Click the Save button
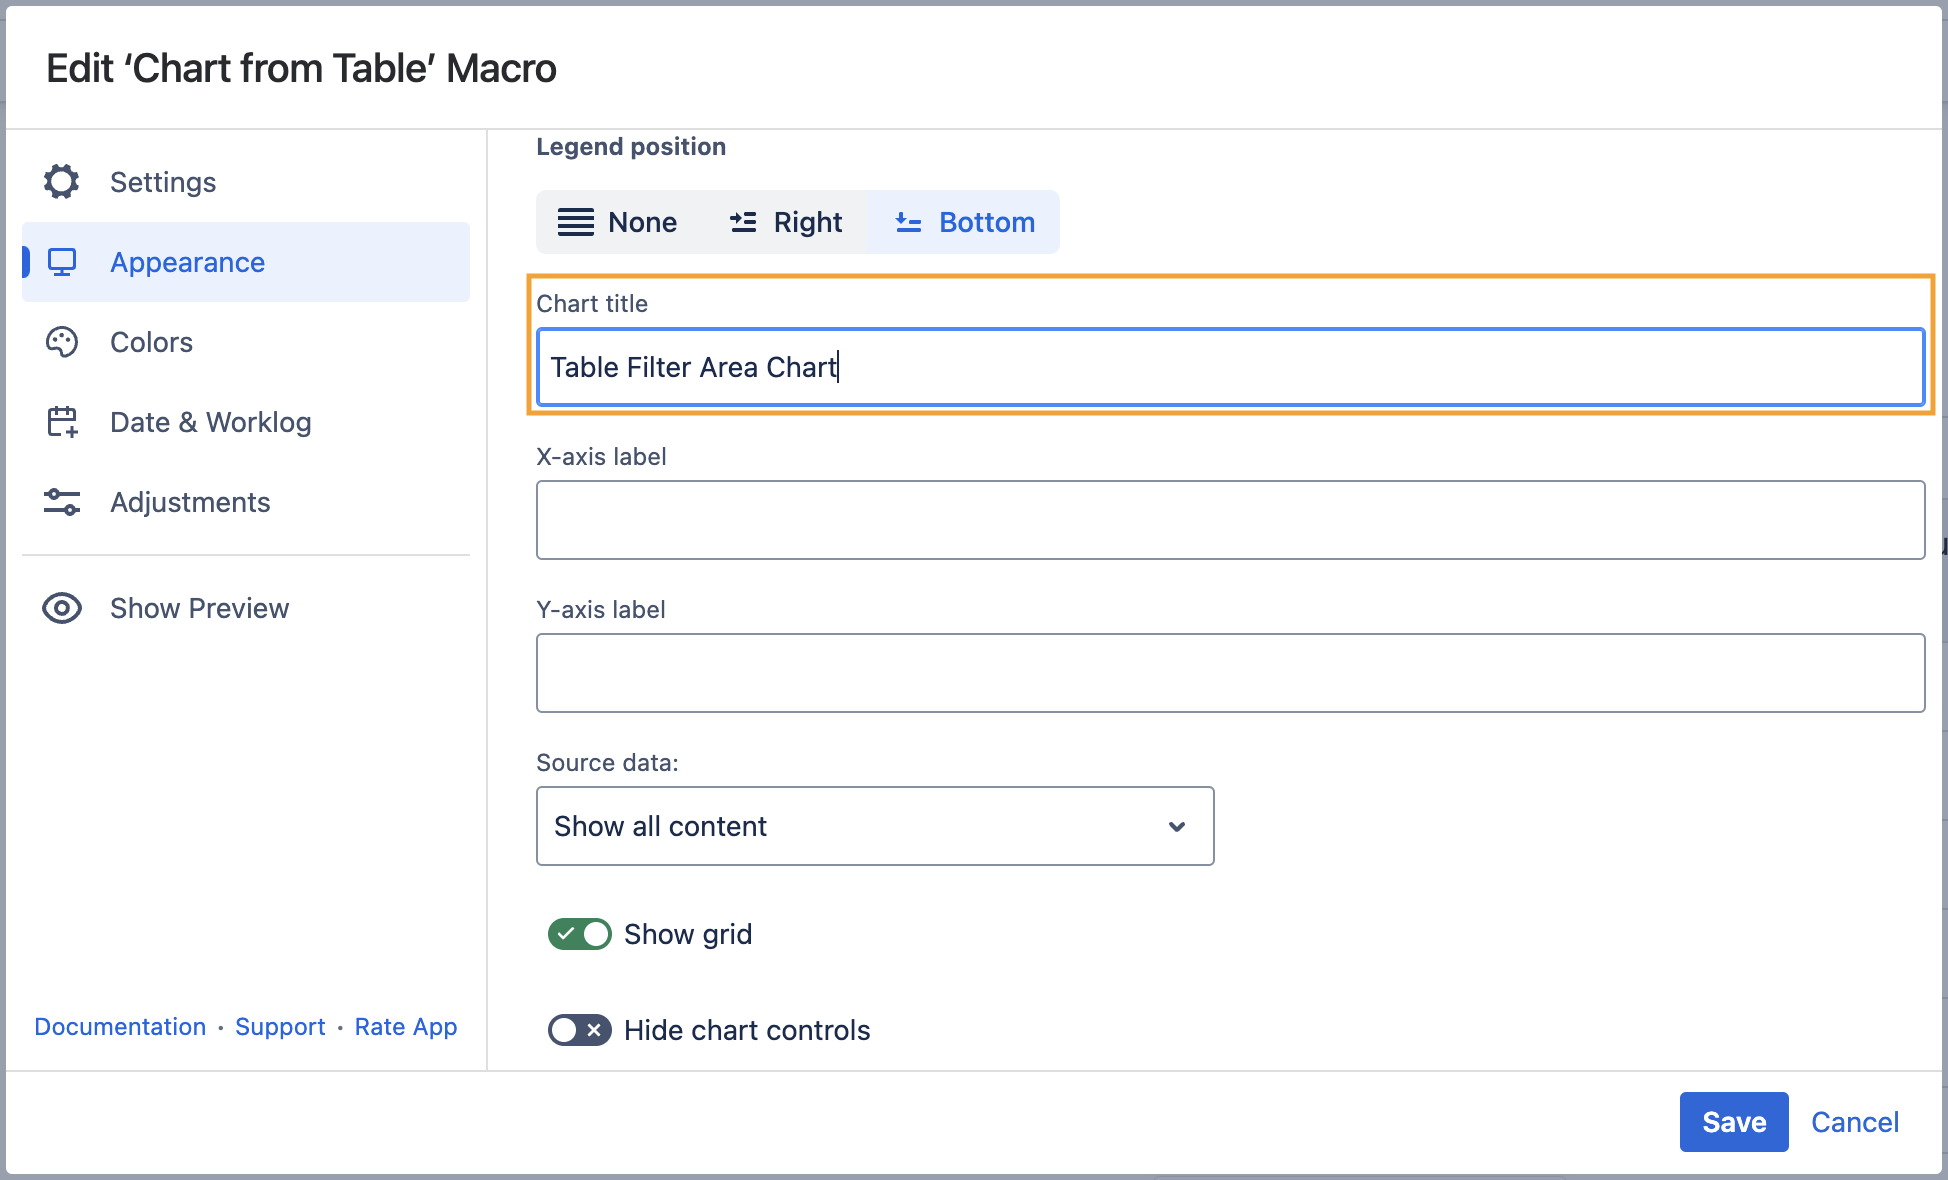The width and height of the screenshot is (1948, 1180). [x=1733, y=1122]
